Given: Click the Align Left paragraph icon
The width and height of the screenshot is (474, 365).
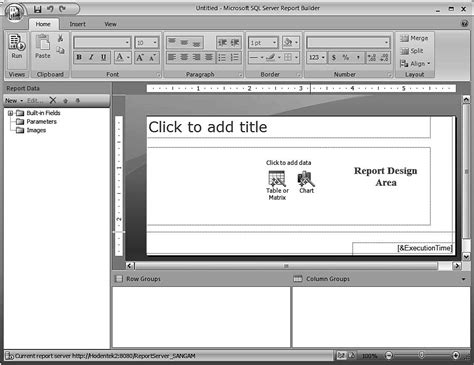Looking at the screenshot, I should coord(172,58).
